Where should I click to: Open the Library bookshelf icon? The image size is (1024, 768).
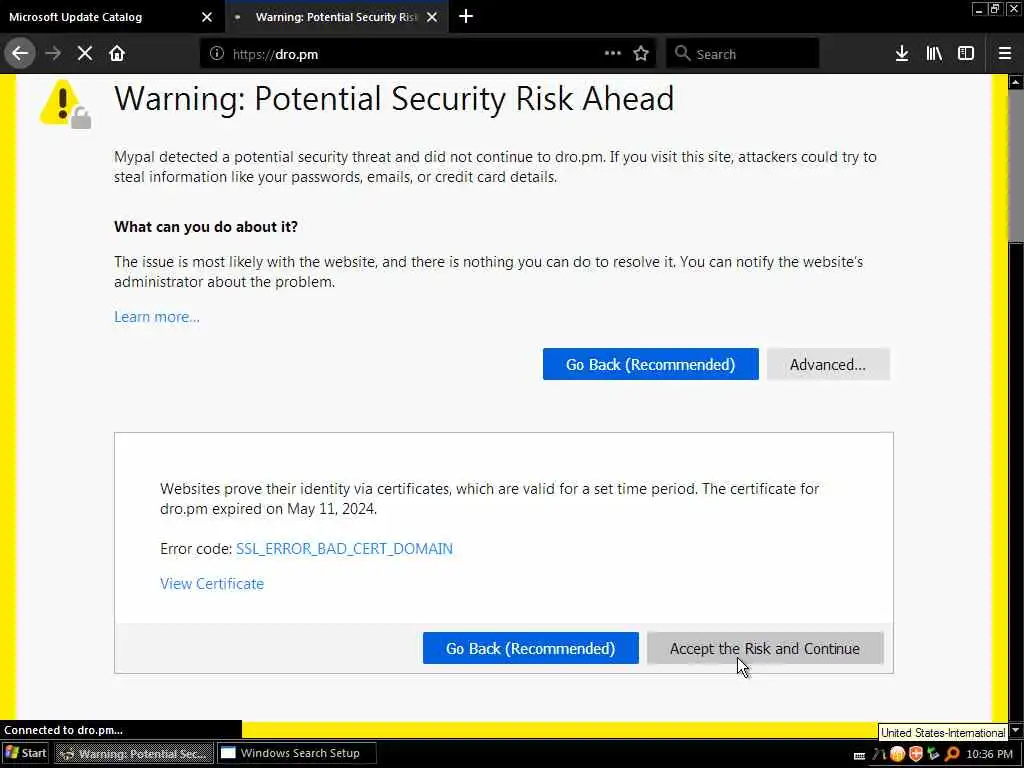[x=934, y=54]
